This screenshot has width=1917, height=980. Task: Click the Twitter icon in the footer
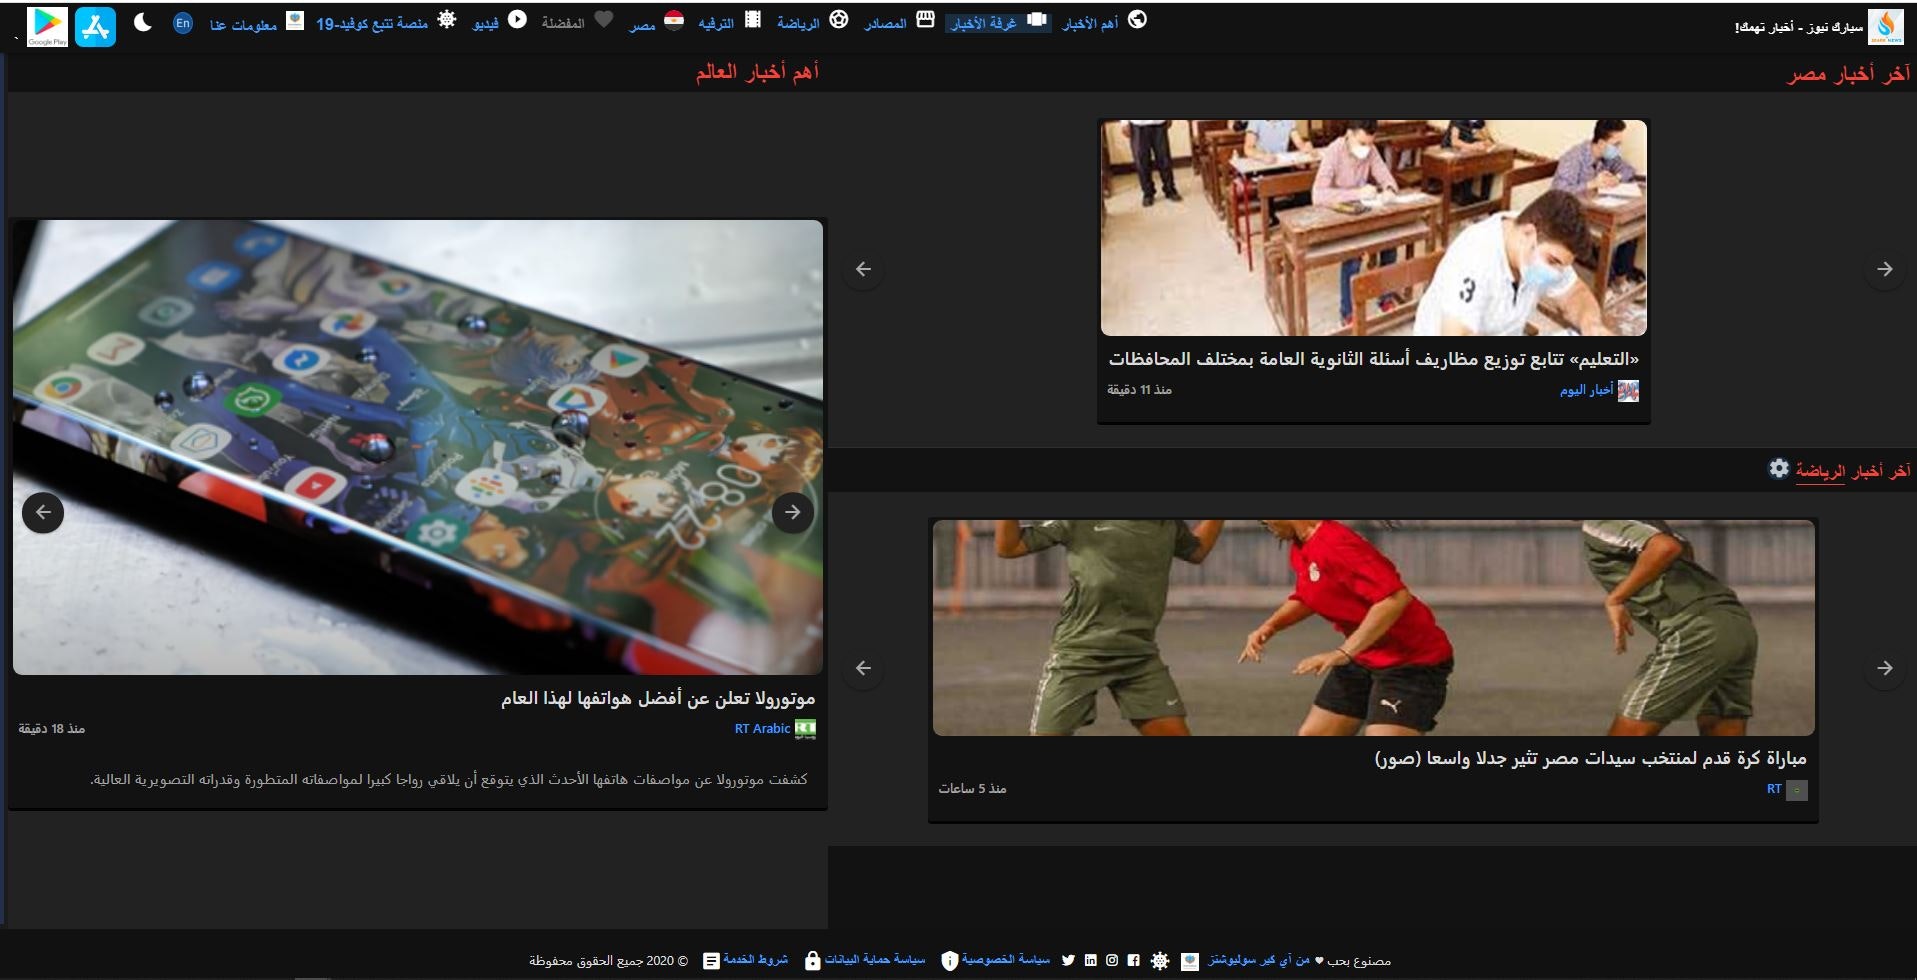[1070, 960]
